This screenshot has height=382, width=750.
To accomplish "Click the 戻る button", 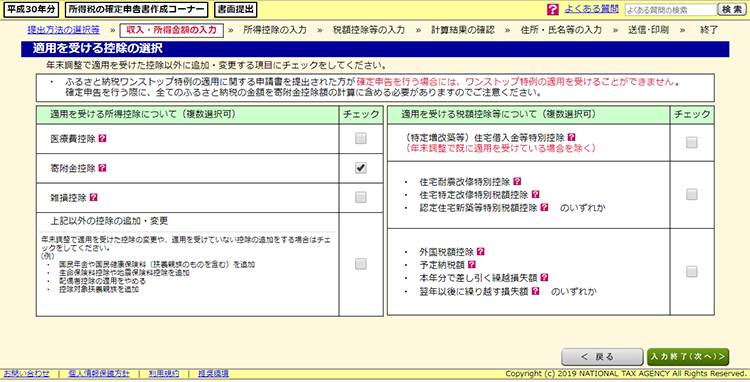I will 602,357.
